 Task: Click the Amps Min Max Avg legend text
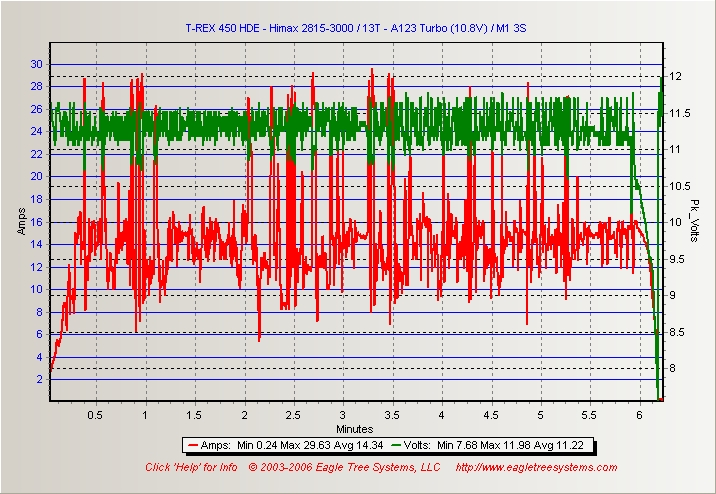292,445
